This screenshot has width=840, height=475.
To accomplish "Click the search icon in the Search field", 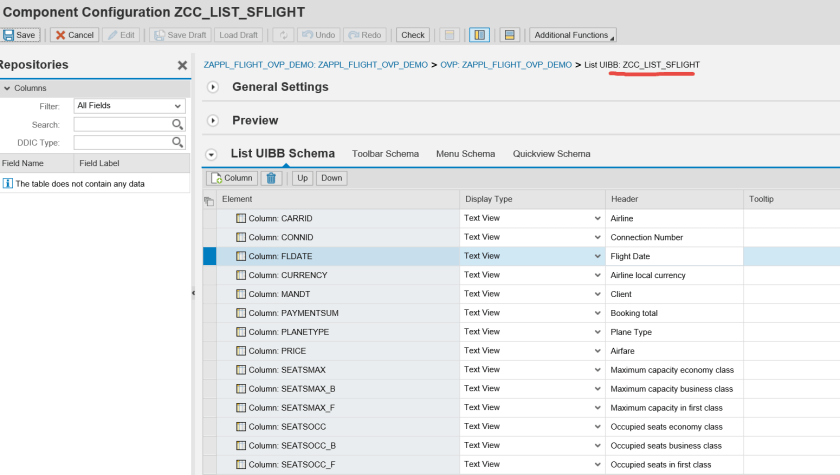I will 177,125.
